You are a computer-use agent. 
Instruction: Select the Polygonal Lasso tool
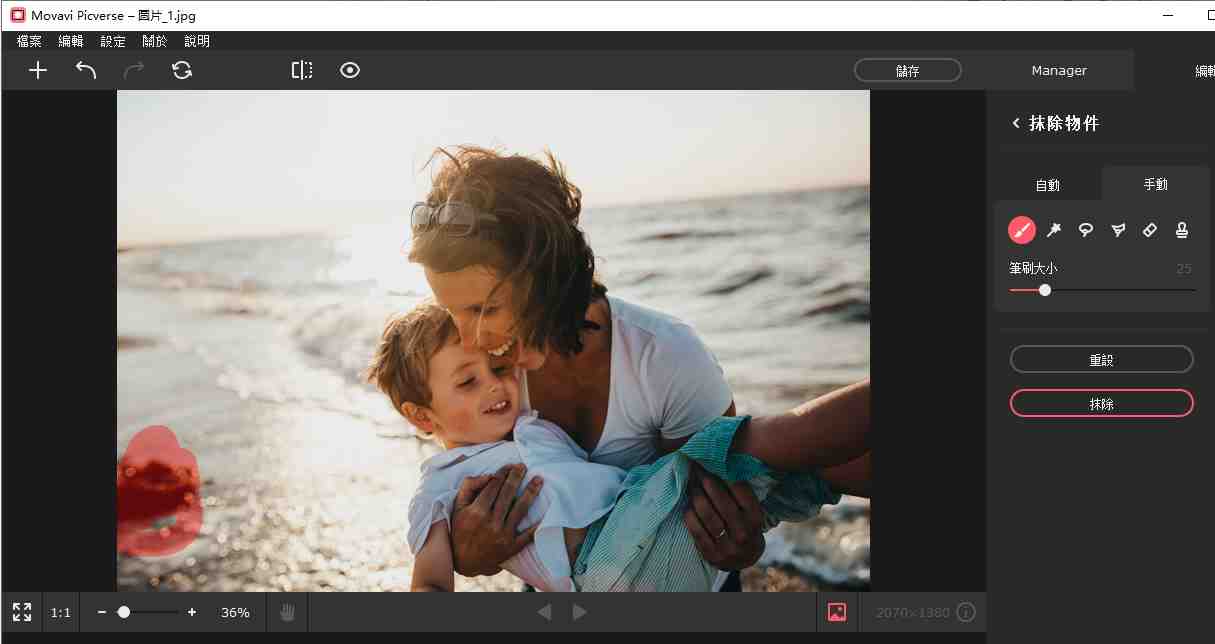(1118, 230)
